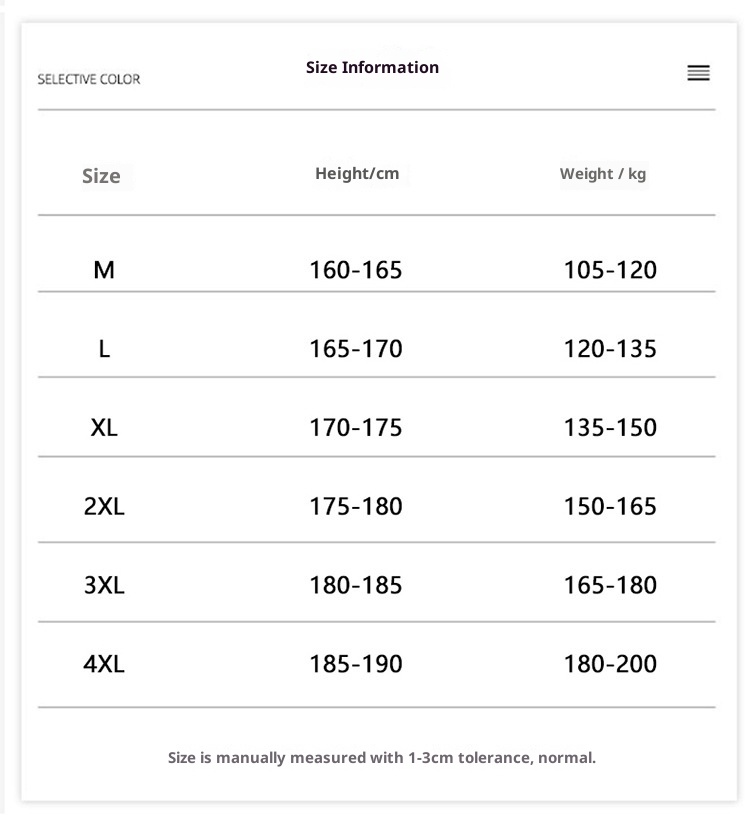The height and width of the screenshot is (836, 750).
Task: Click the 170-175 height cell
Action: [x=356, y=427]
